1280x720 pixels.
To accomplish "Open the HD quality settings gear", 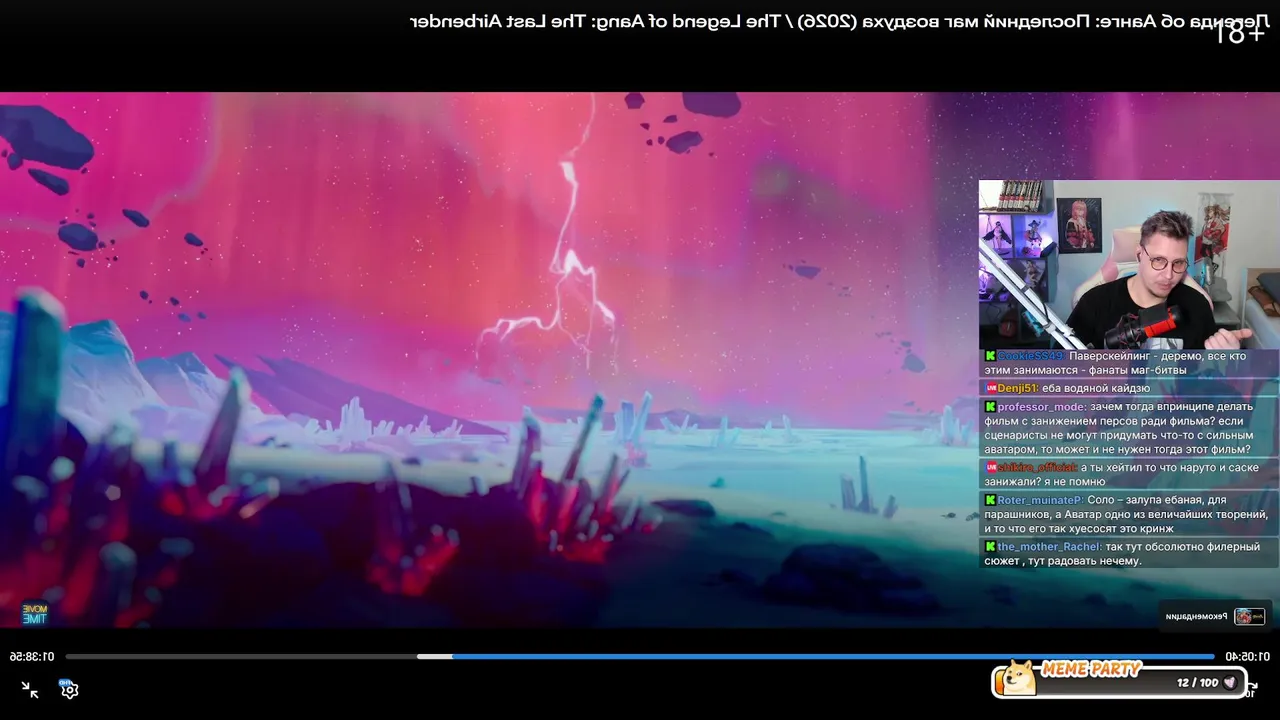I will coord(68,689).
